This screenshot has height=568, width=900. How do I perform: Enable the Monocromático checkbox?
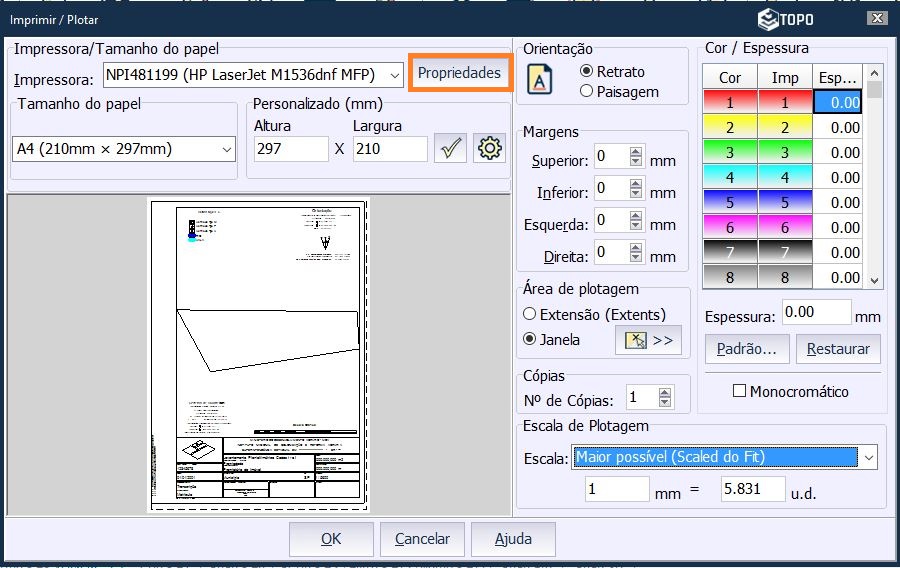click(x=740, y=391)
